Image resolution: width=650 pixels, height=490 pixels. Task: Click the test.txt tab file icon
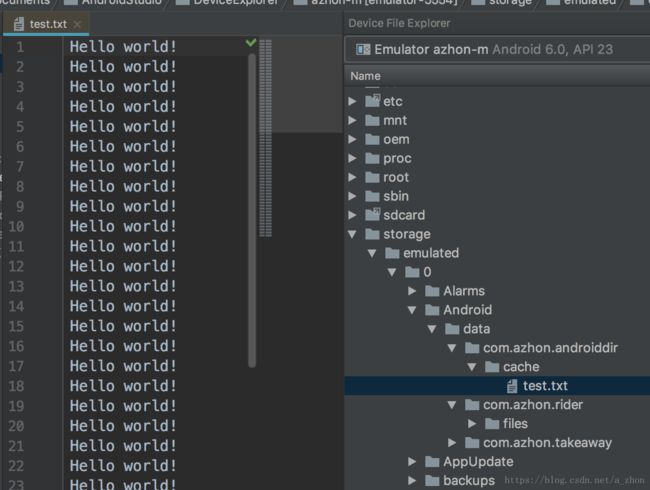[x=18, y=24]
